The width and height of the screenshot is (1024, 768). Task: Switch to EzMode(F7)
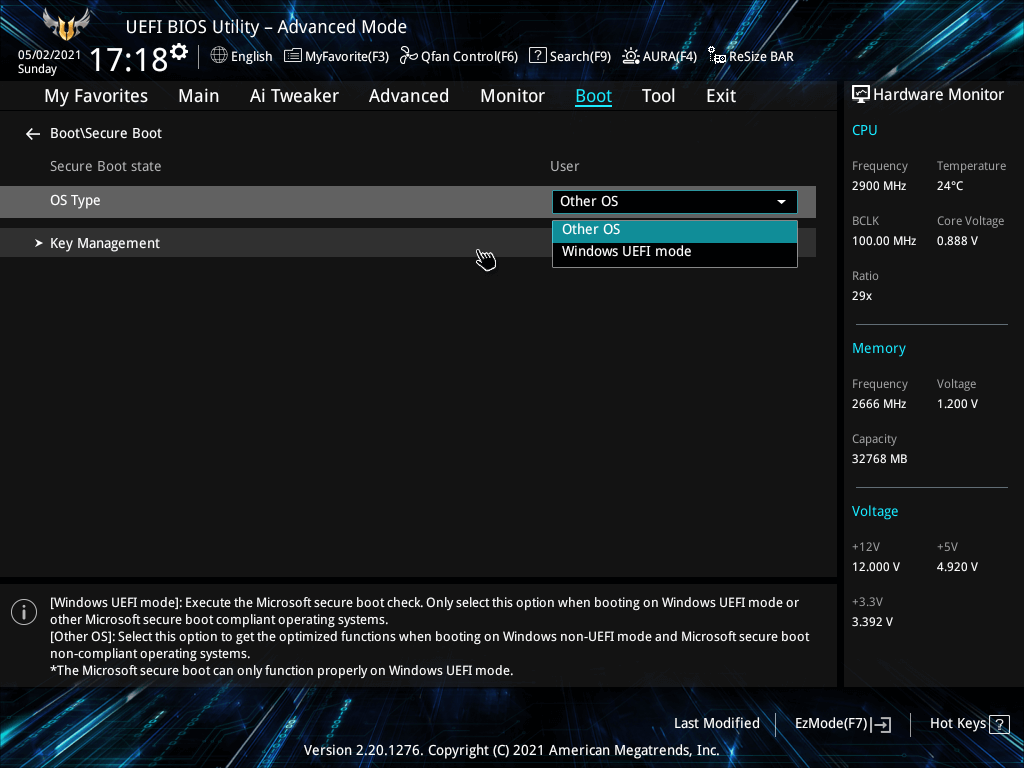(842, 724)
